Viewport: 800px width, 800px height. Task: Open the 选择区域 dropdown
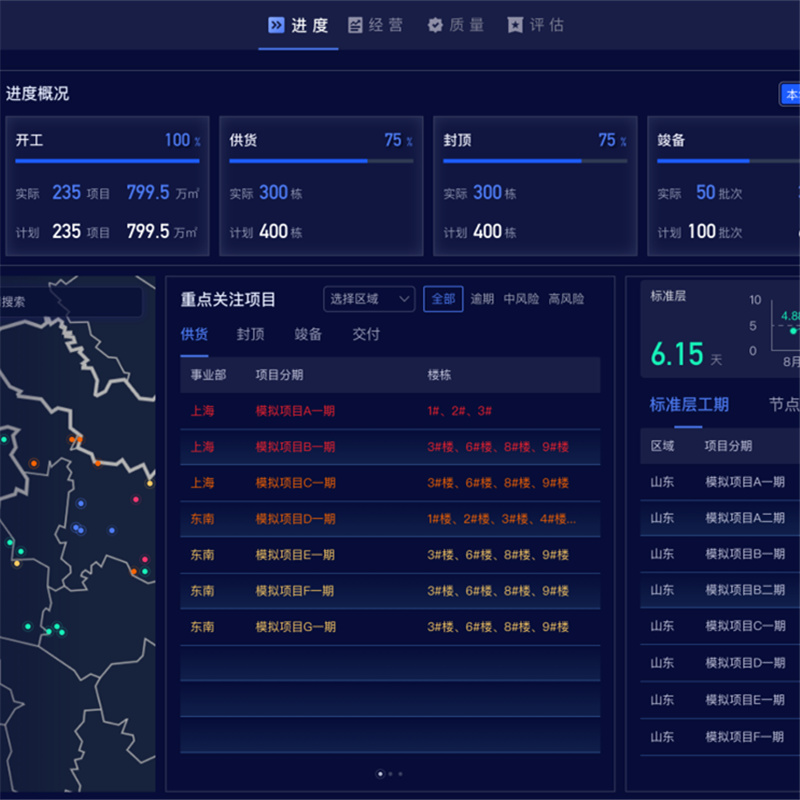click(x=369, y=299)
